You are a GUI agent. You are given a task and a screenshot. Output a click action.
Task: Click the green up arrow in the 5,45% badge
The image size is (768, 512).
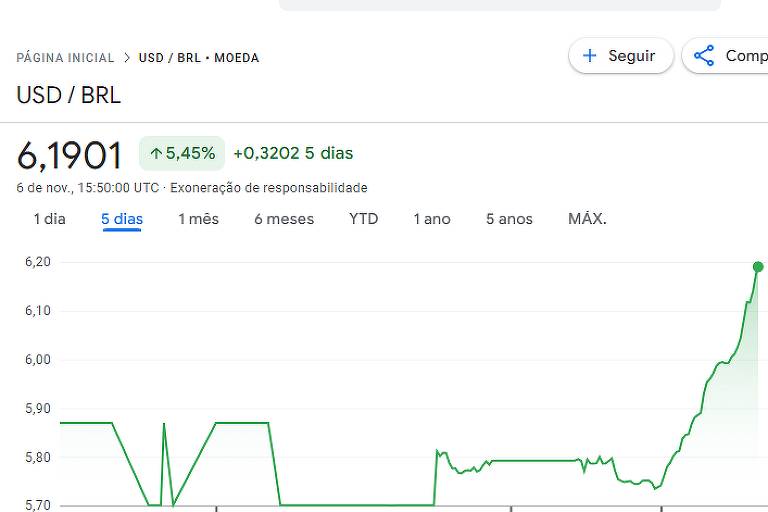(x=155, y=154)
